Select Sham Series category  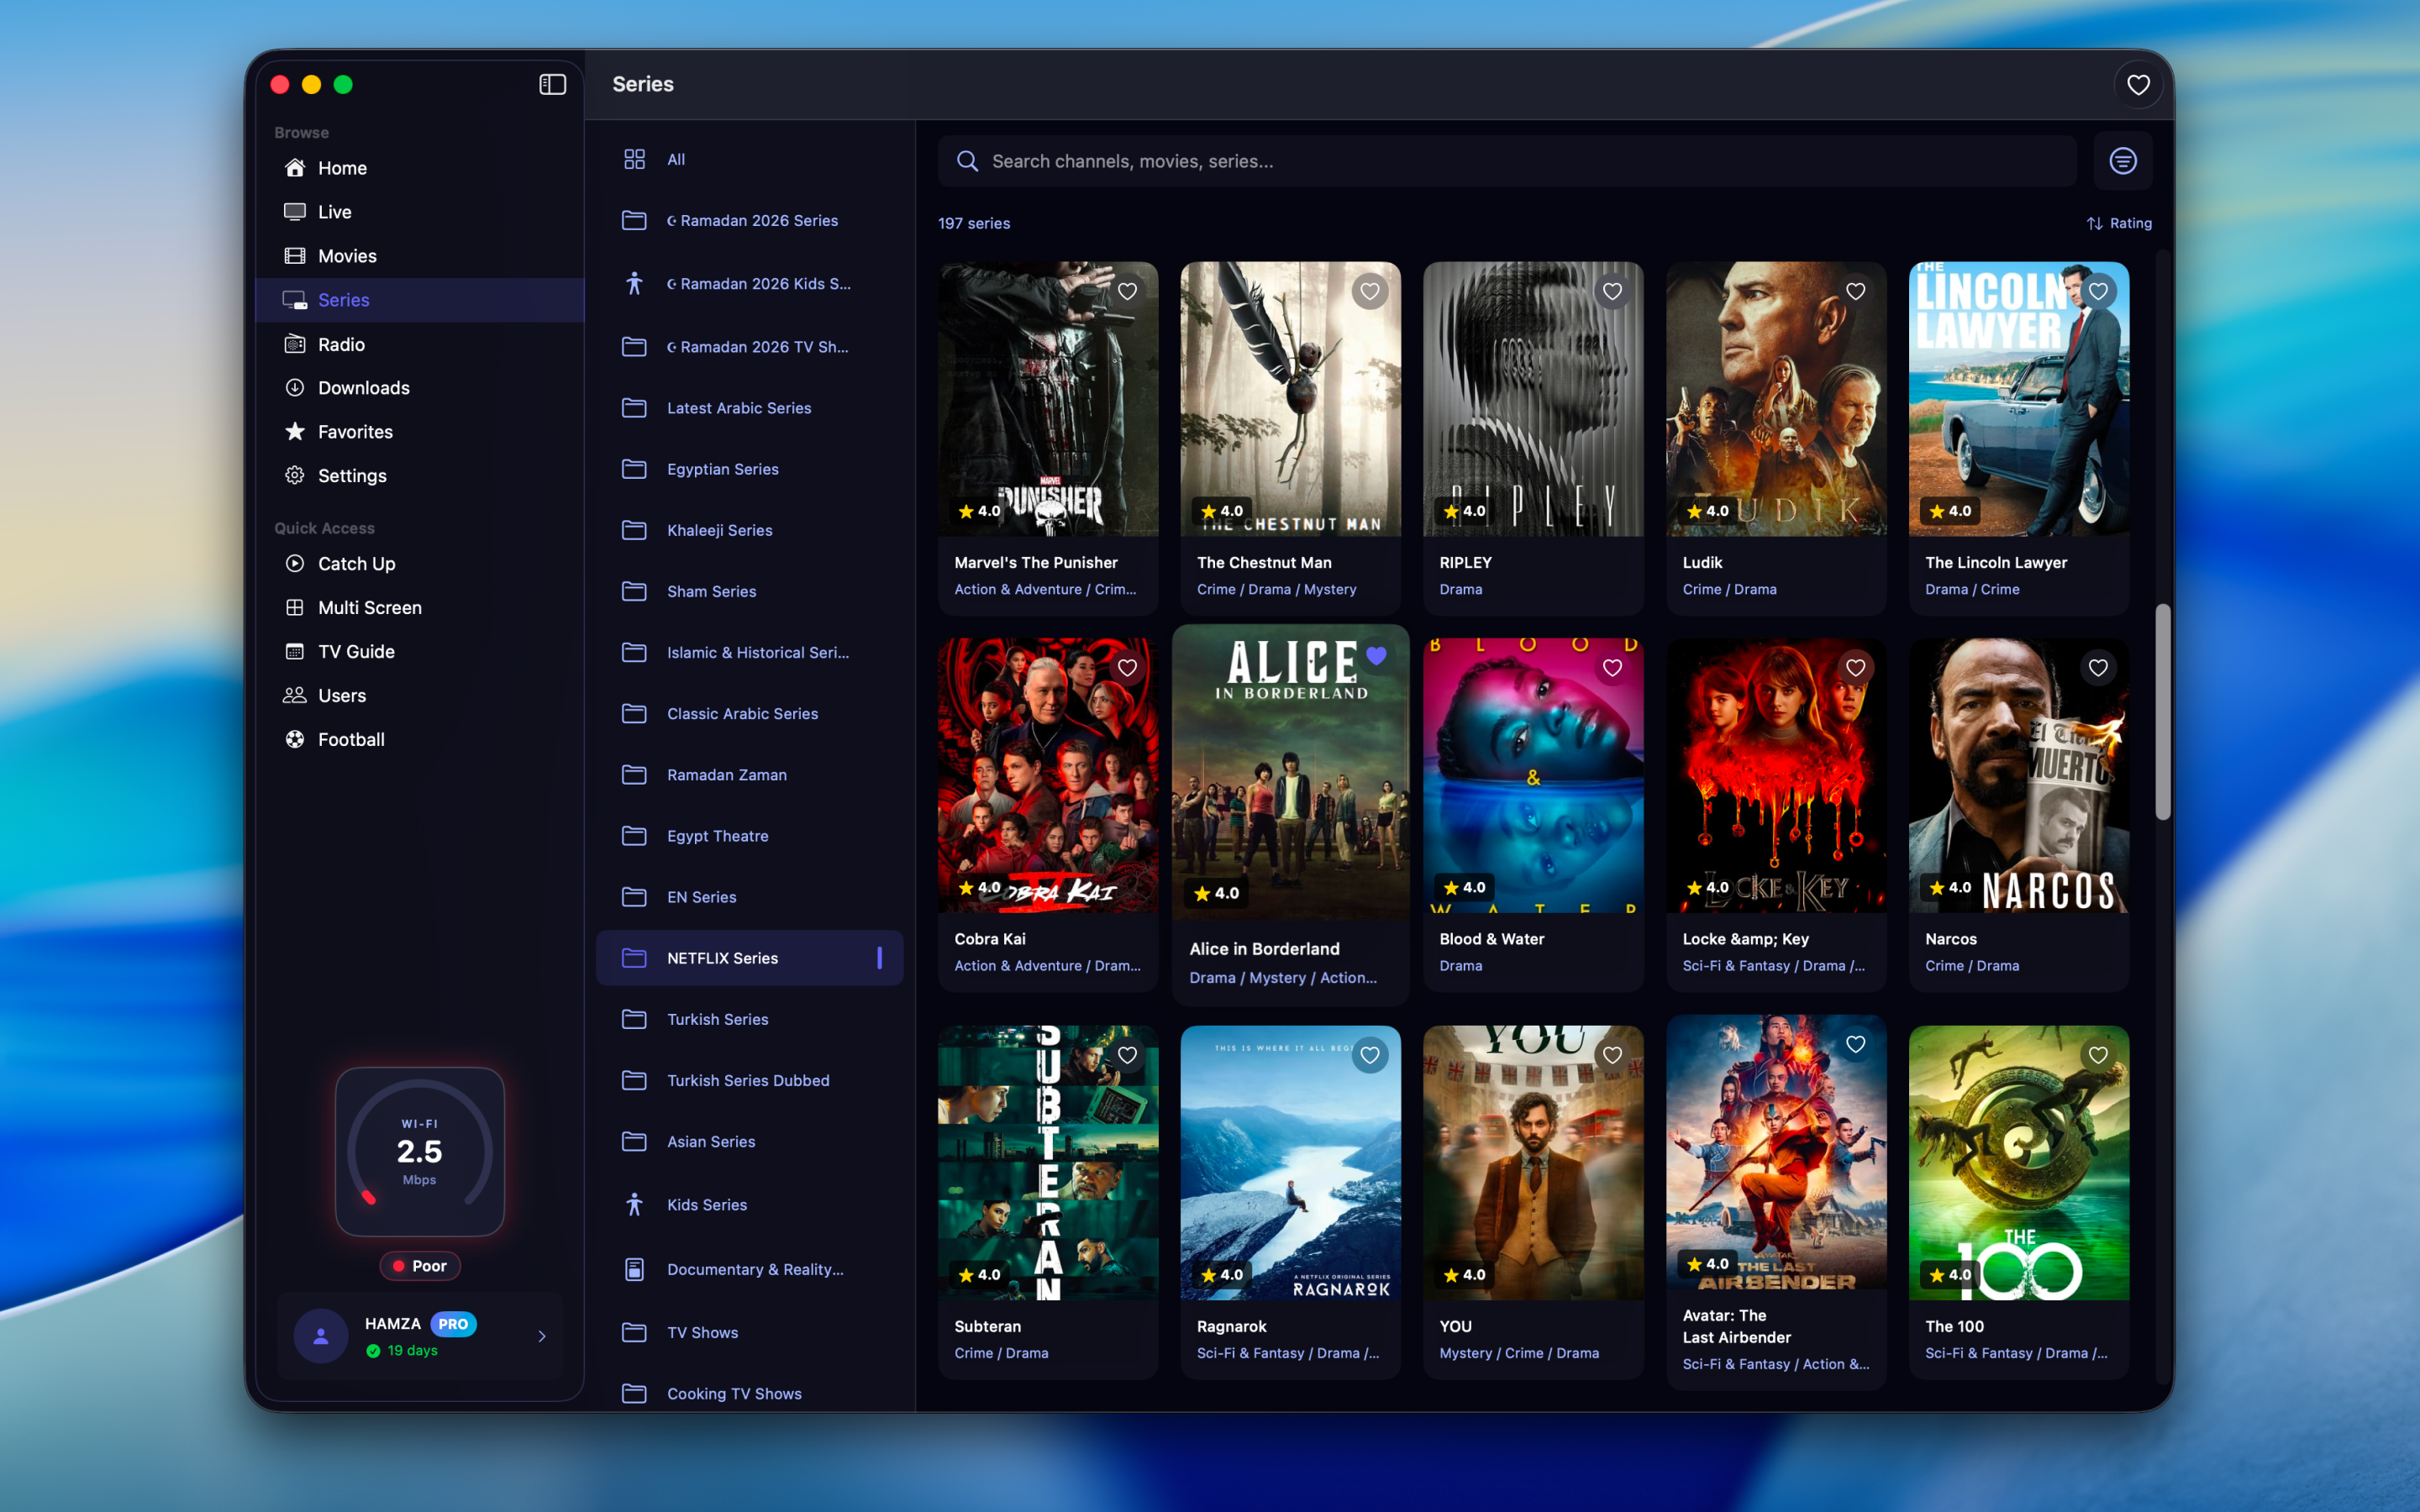(749, 591)
